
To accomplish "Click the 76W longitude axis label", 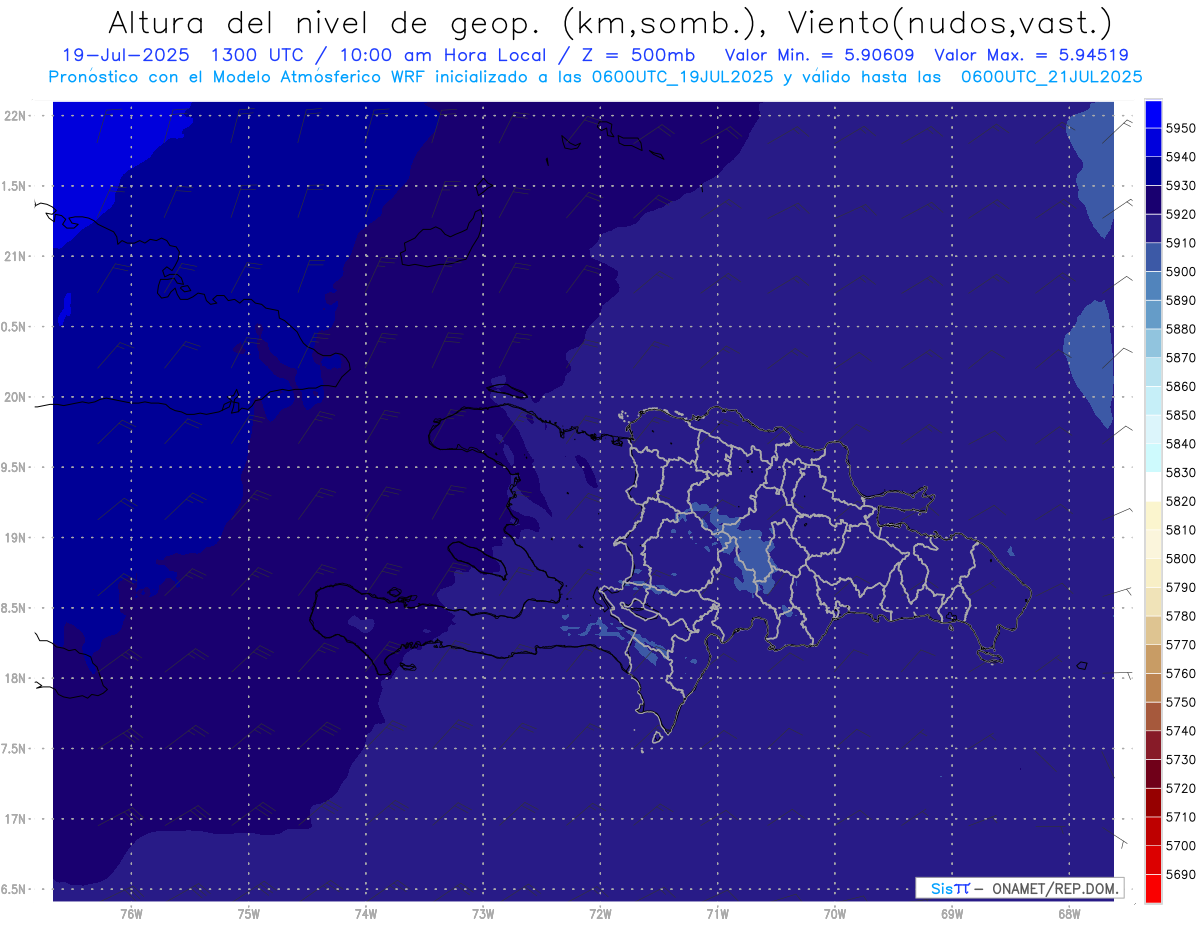I will tap(131, 913).
